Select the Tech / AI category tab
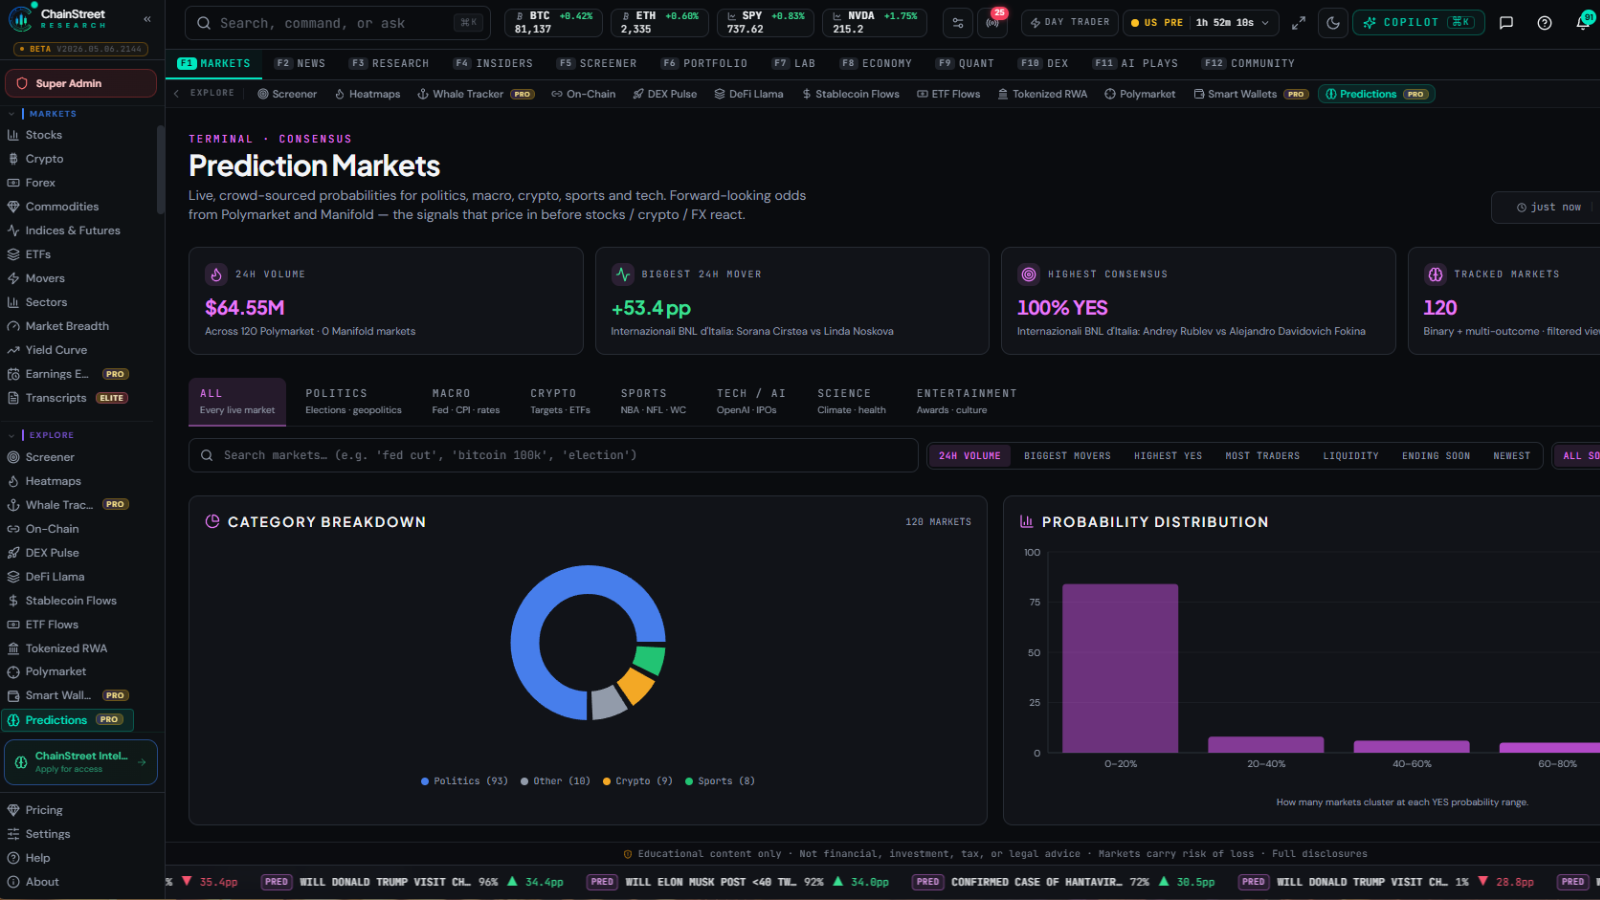 point(751,401)
